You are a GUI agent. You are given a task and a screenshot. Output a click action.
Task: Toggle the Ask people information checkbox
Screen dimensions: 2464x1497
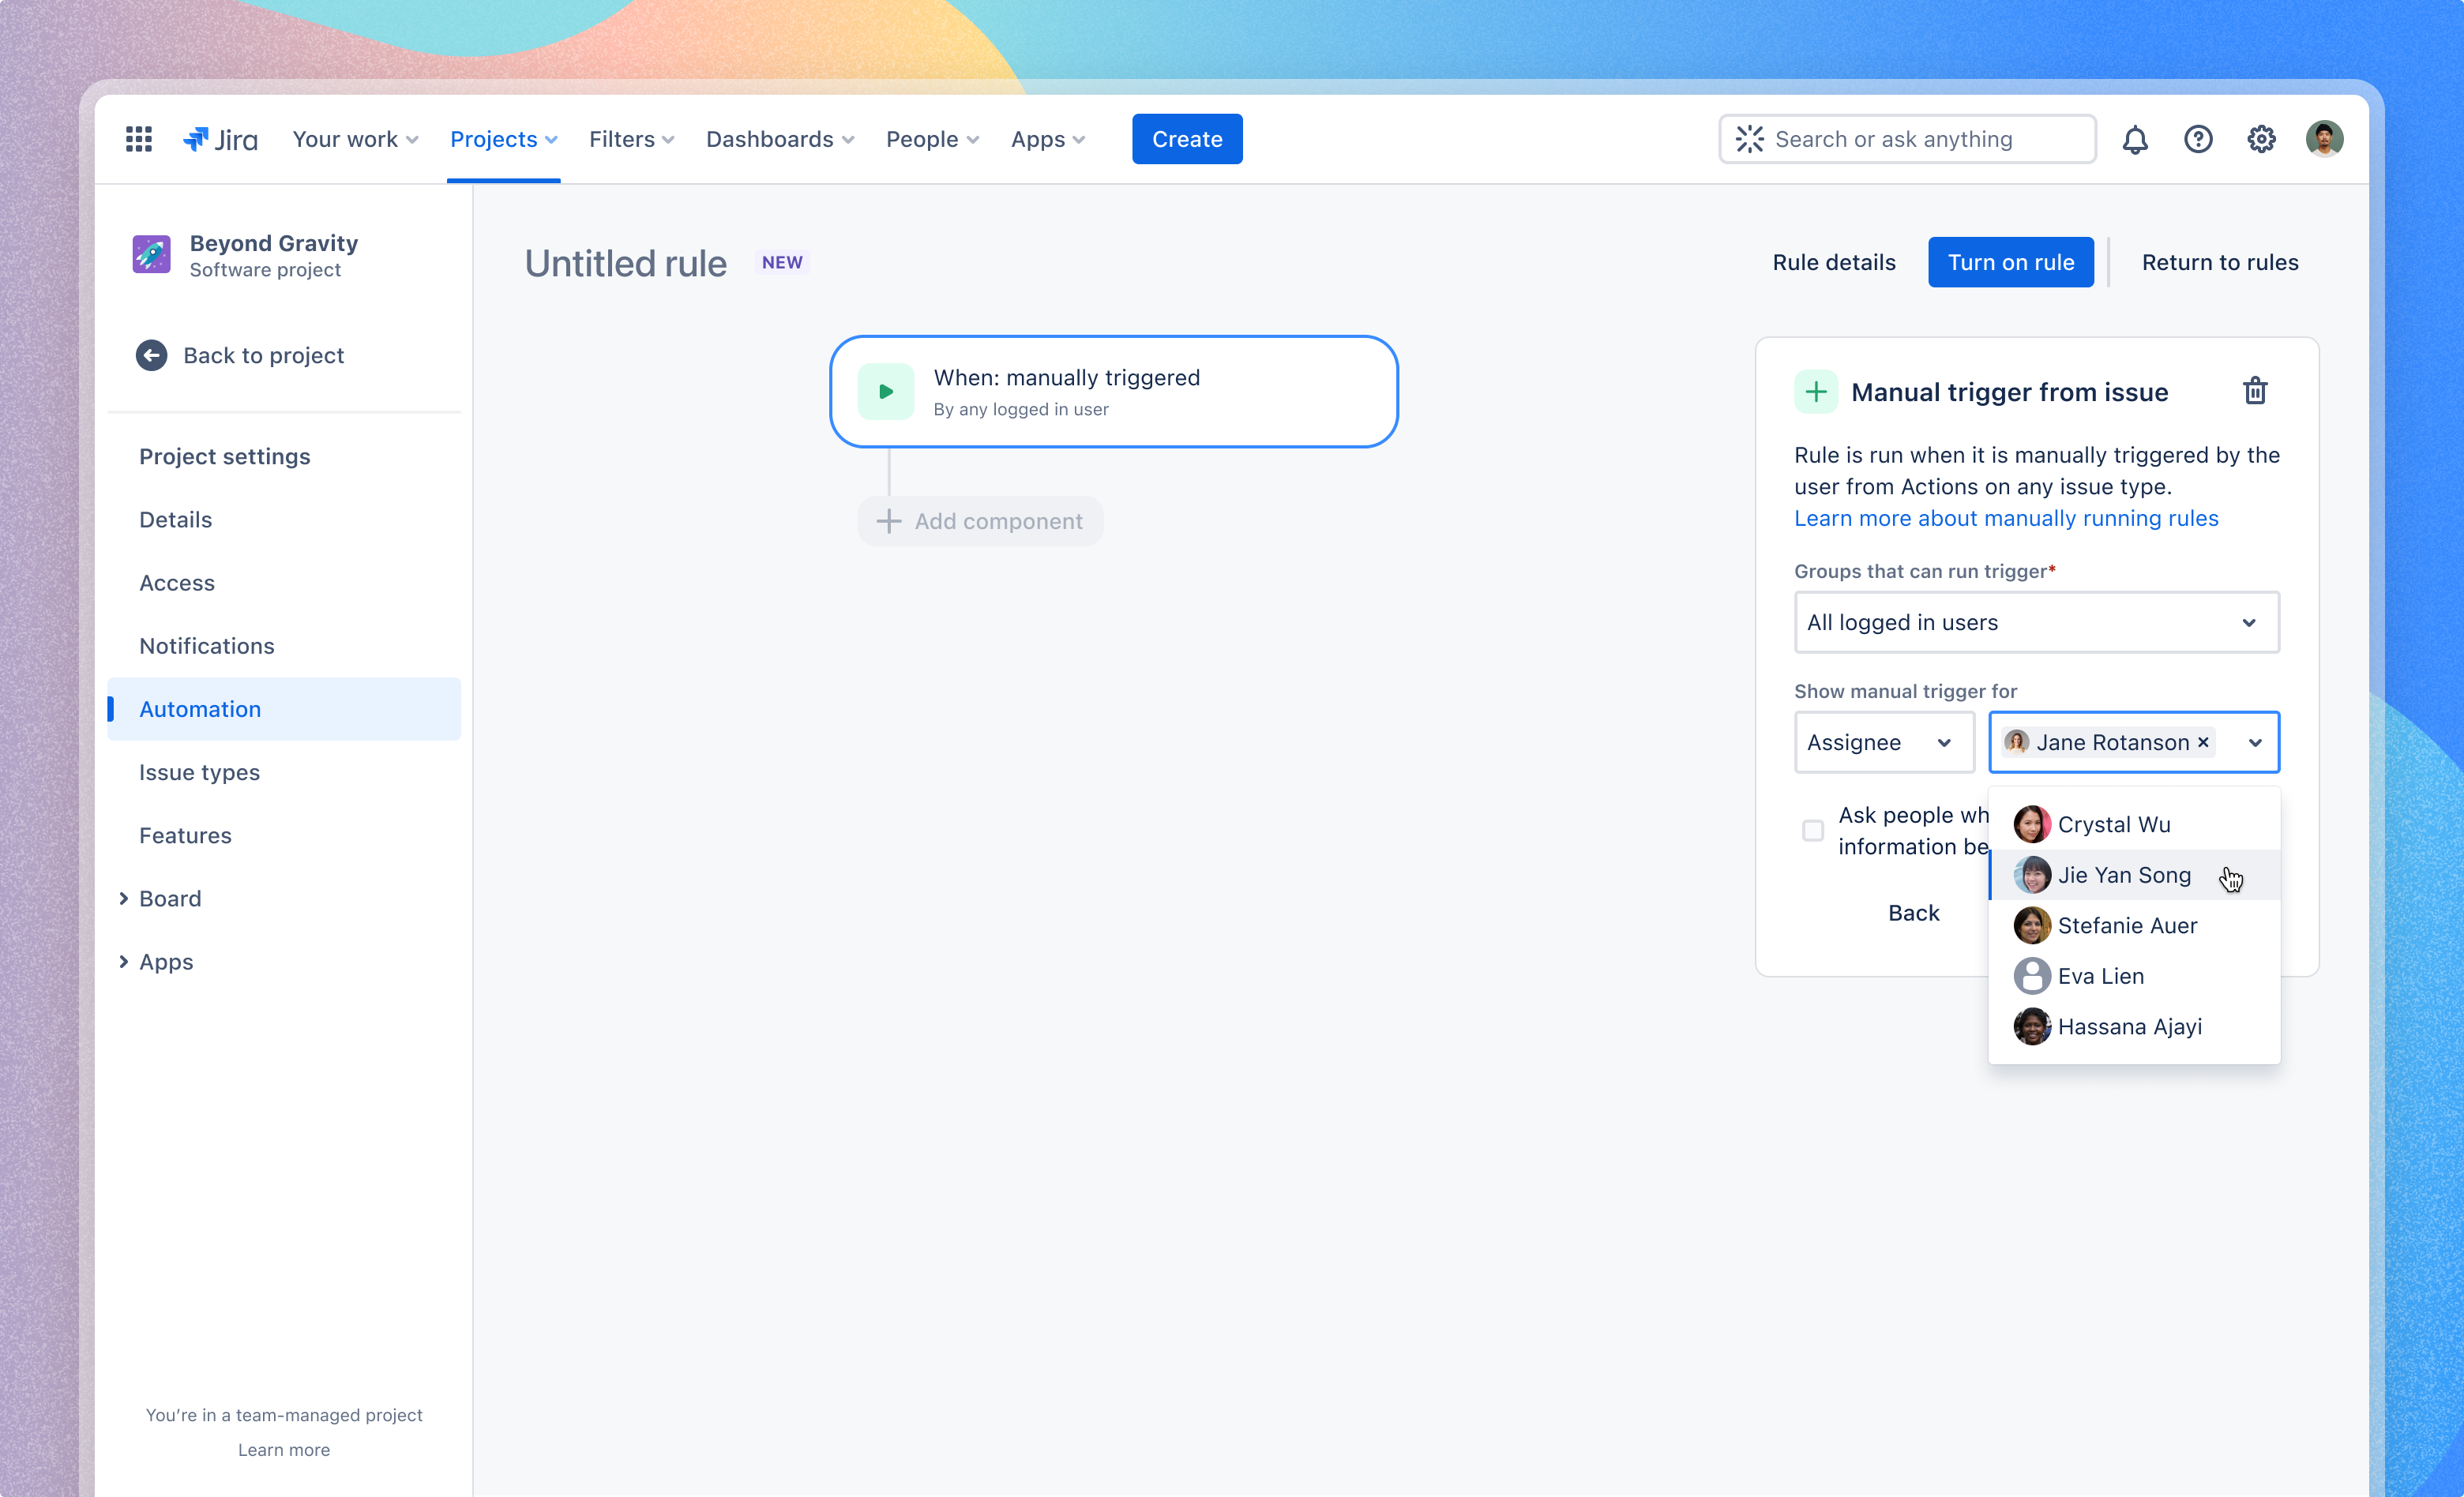pyautogui.click(x=1812, y=830)
